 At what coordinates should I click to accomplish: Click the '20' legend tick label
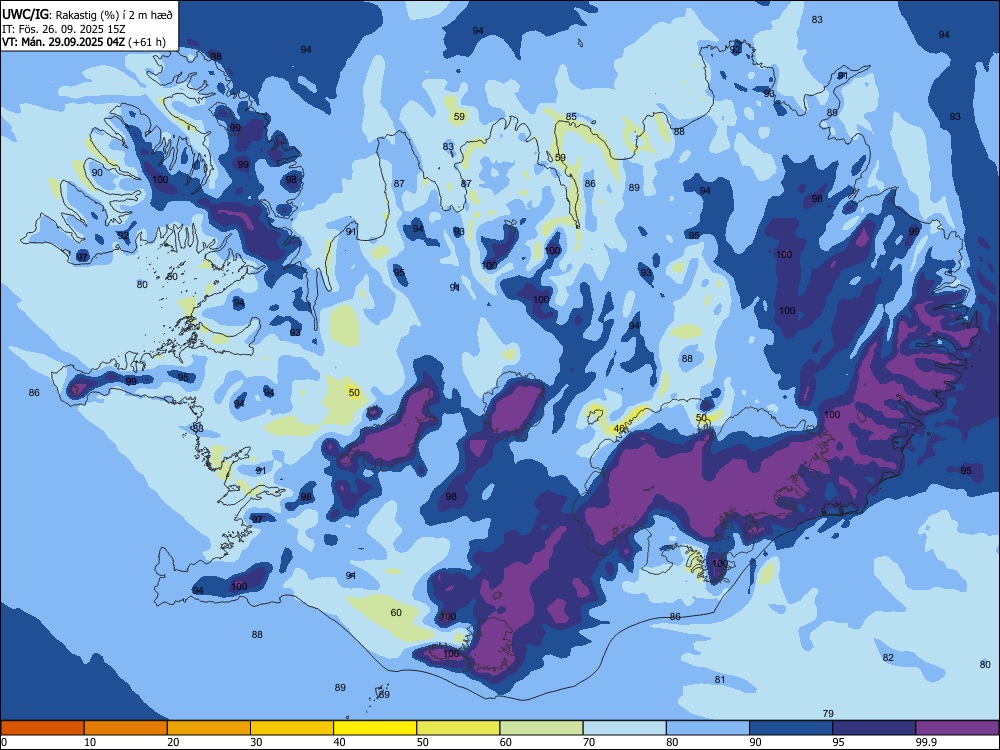point(173,742)
